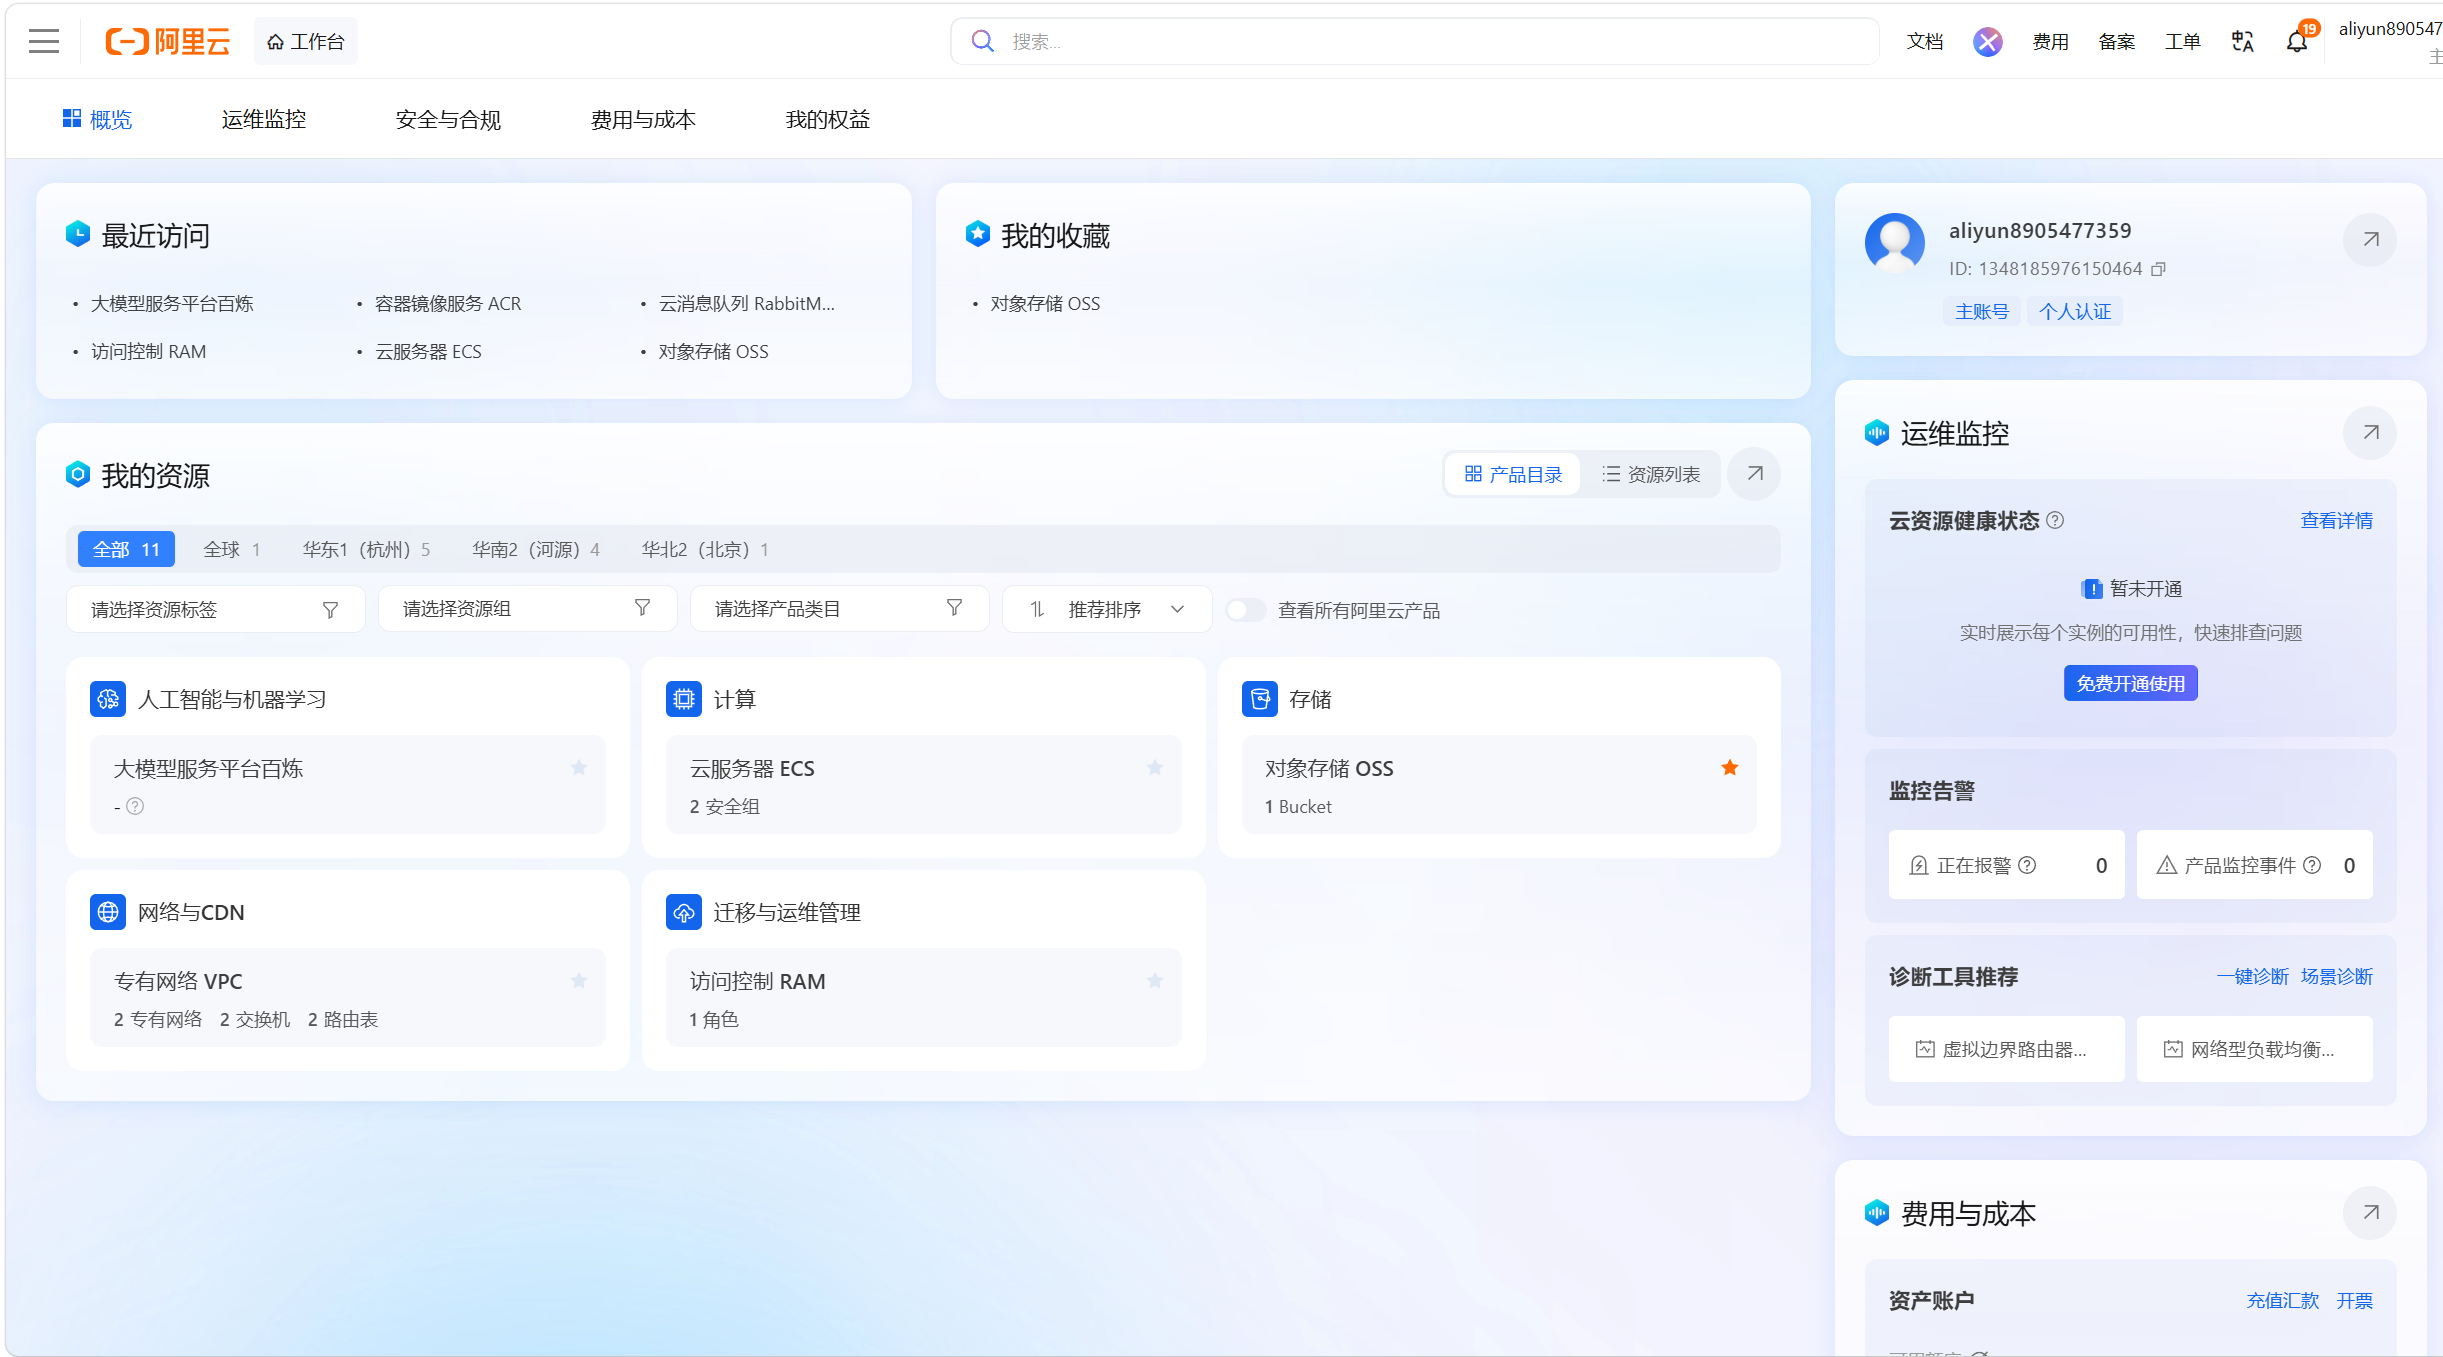Open 请选择资源组 dropdown
This screenshot has height=1357, width=2443.
click(527, 609)
